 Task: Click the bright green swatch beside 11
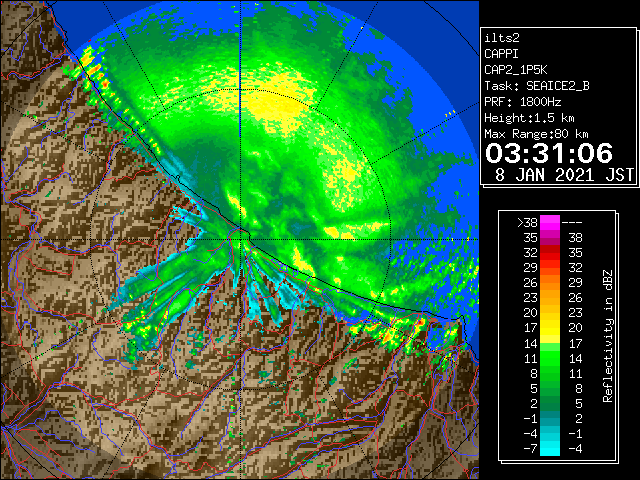pos(550,358)
